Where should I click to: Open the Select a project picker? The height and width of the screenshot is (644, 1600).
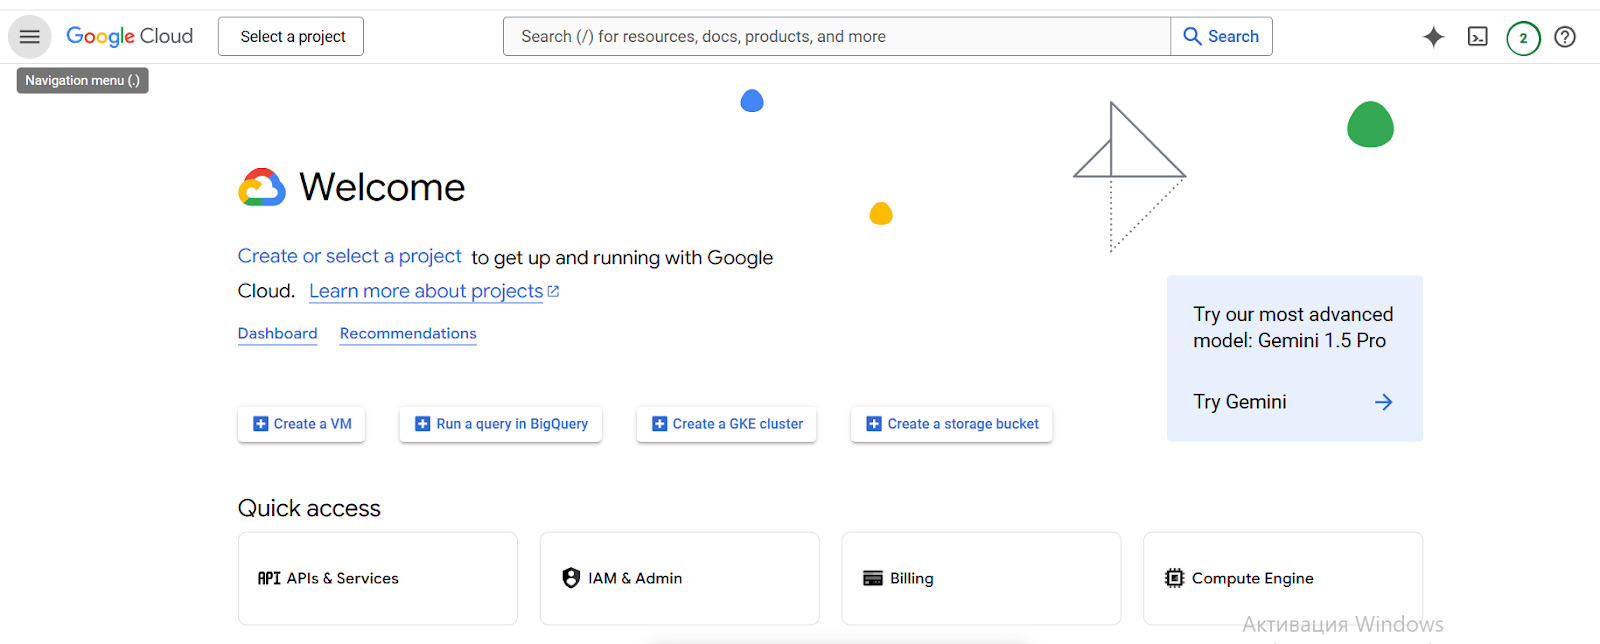click(291, 37)
